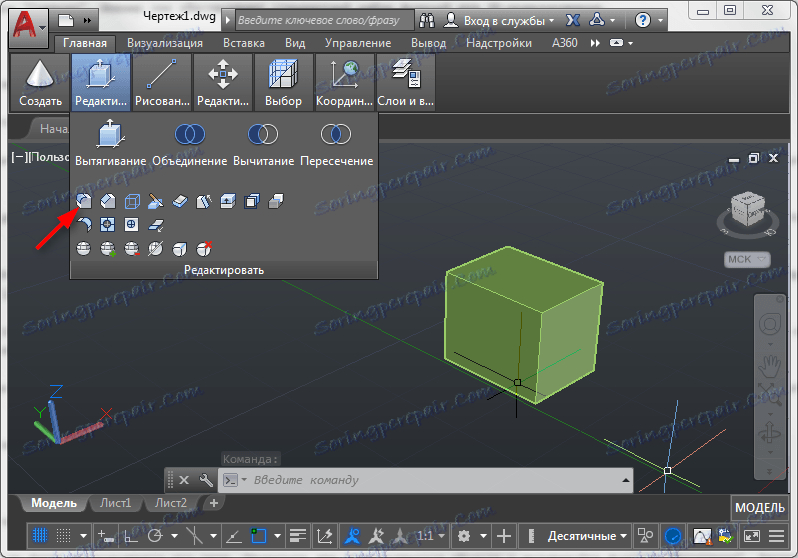Image resolution: width=798 pixels, height=558 pixels.
Task: Click the Создать panel button
Action: (40, 82)
